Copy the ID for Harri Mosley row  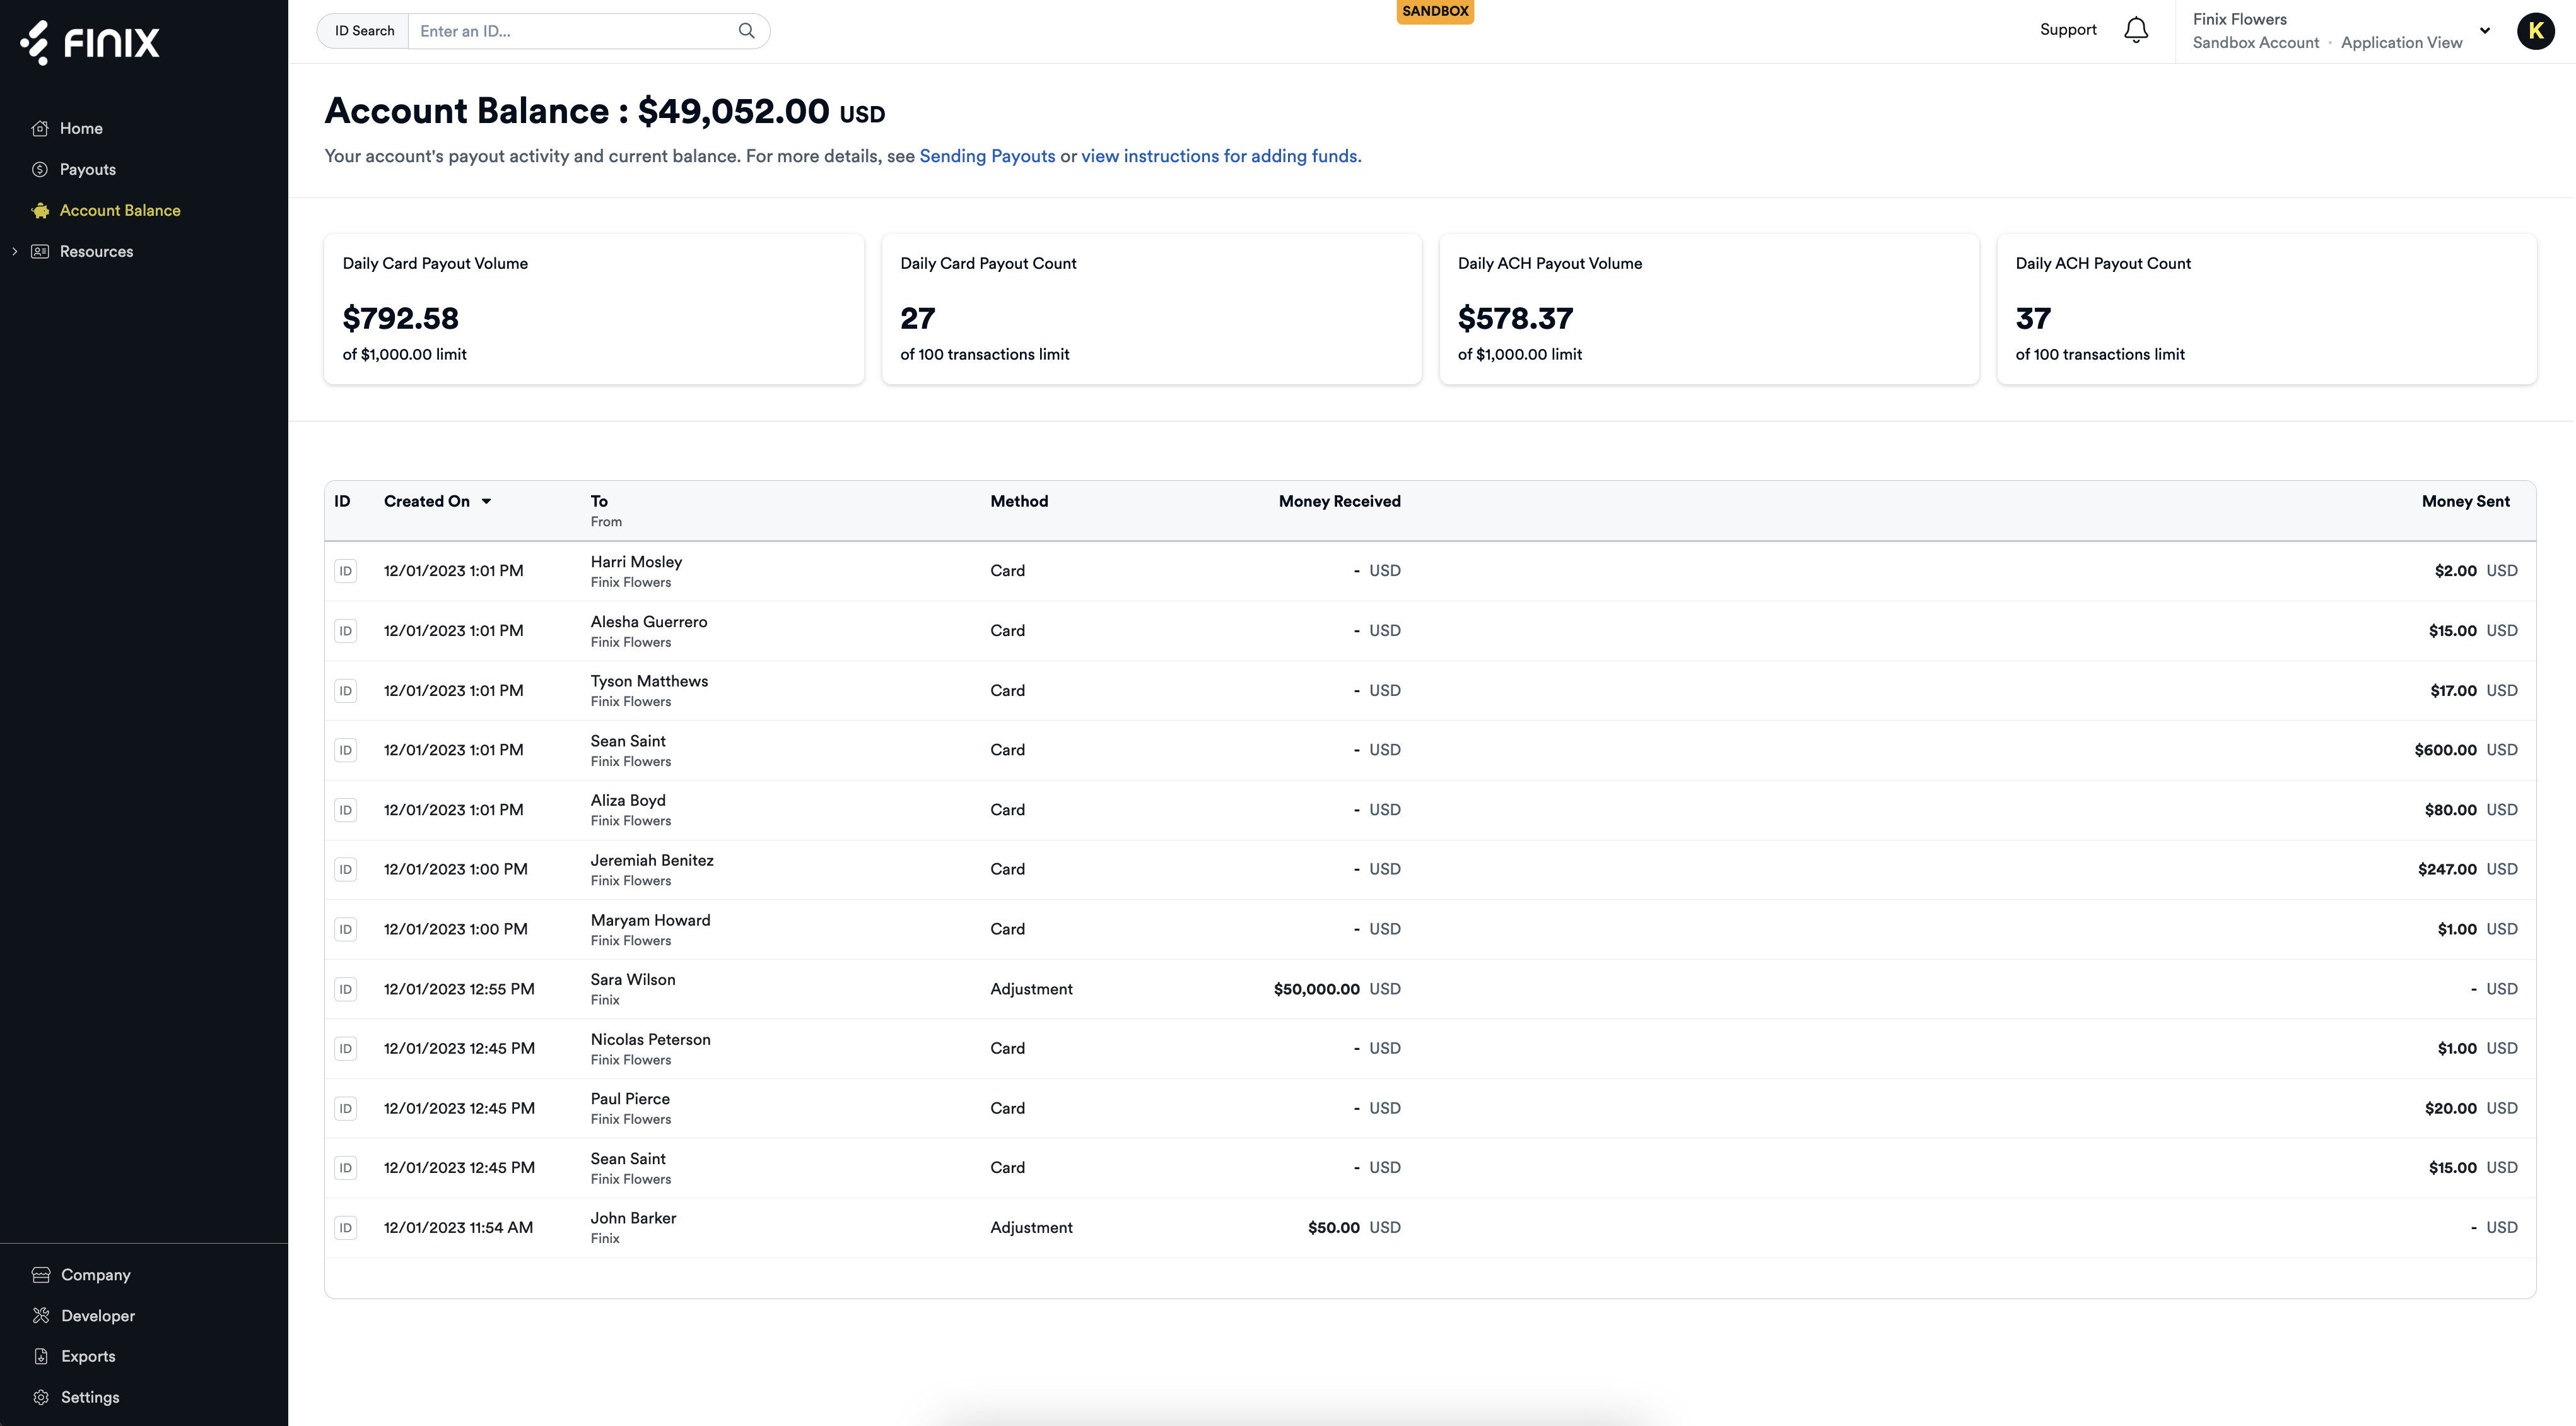coord(345,571)
